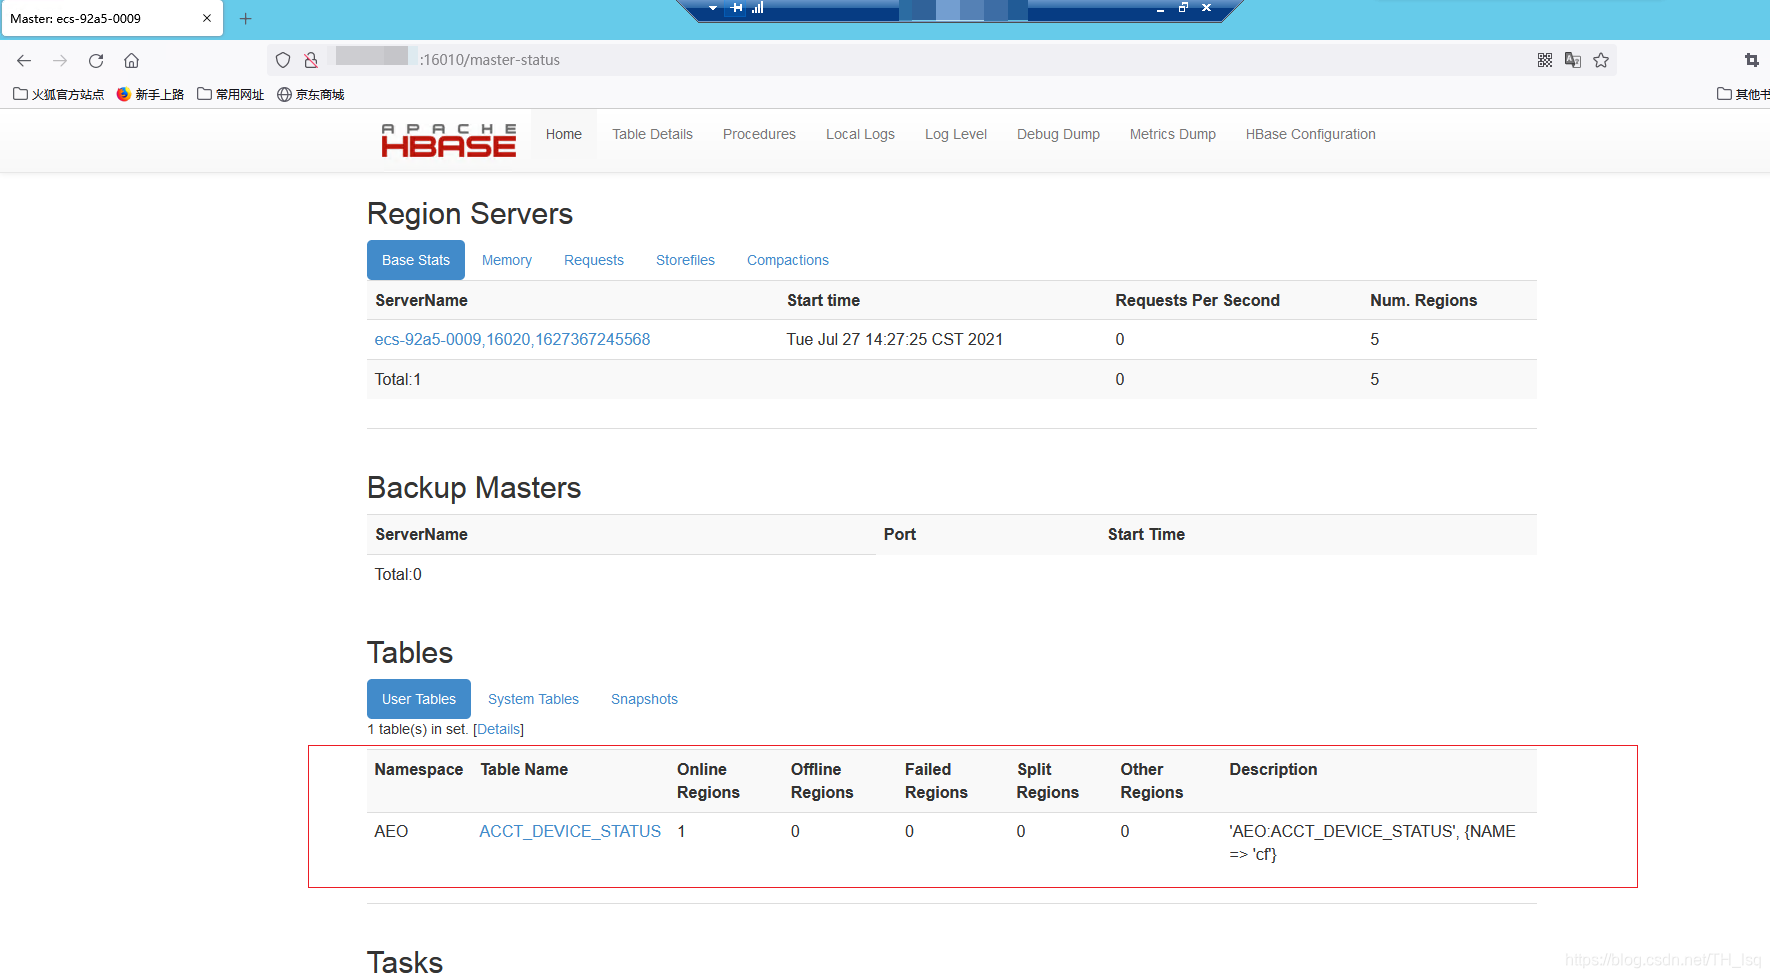Image resolution: width=1770 pixels, height=978 pixels.
Task: Close the Master: ecs-92a5-0009 tab
Action: [x=207, y=18]
